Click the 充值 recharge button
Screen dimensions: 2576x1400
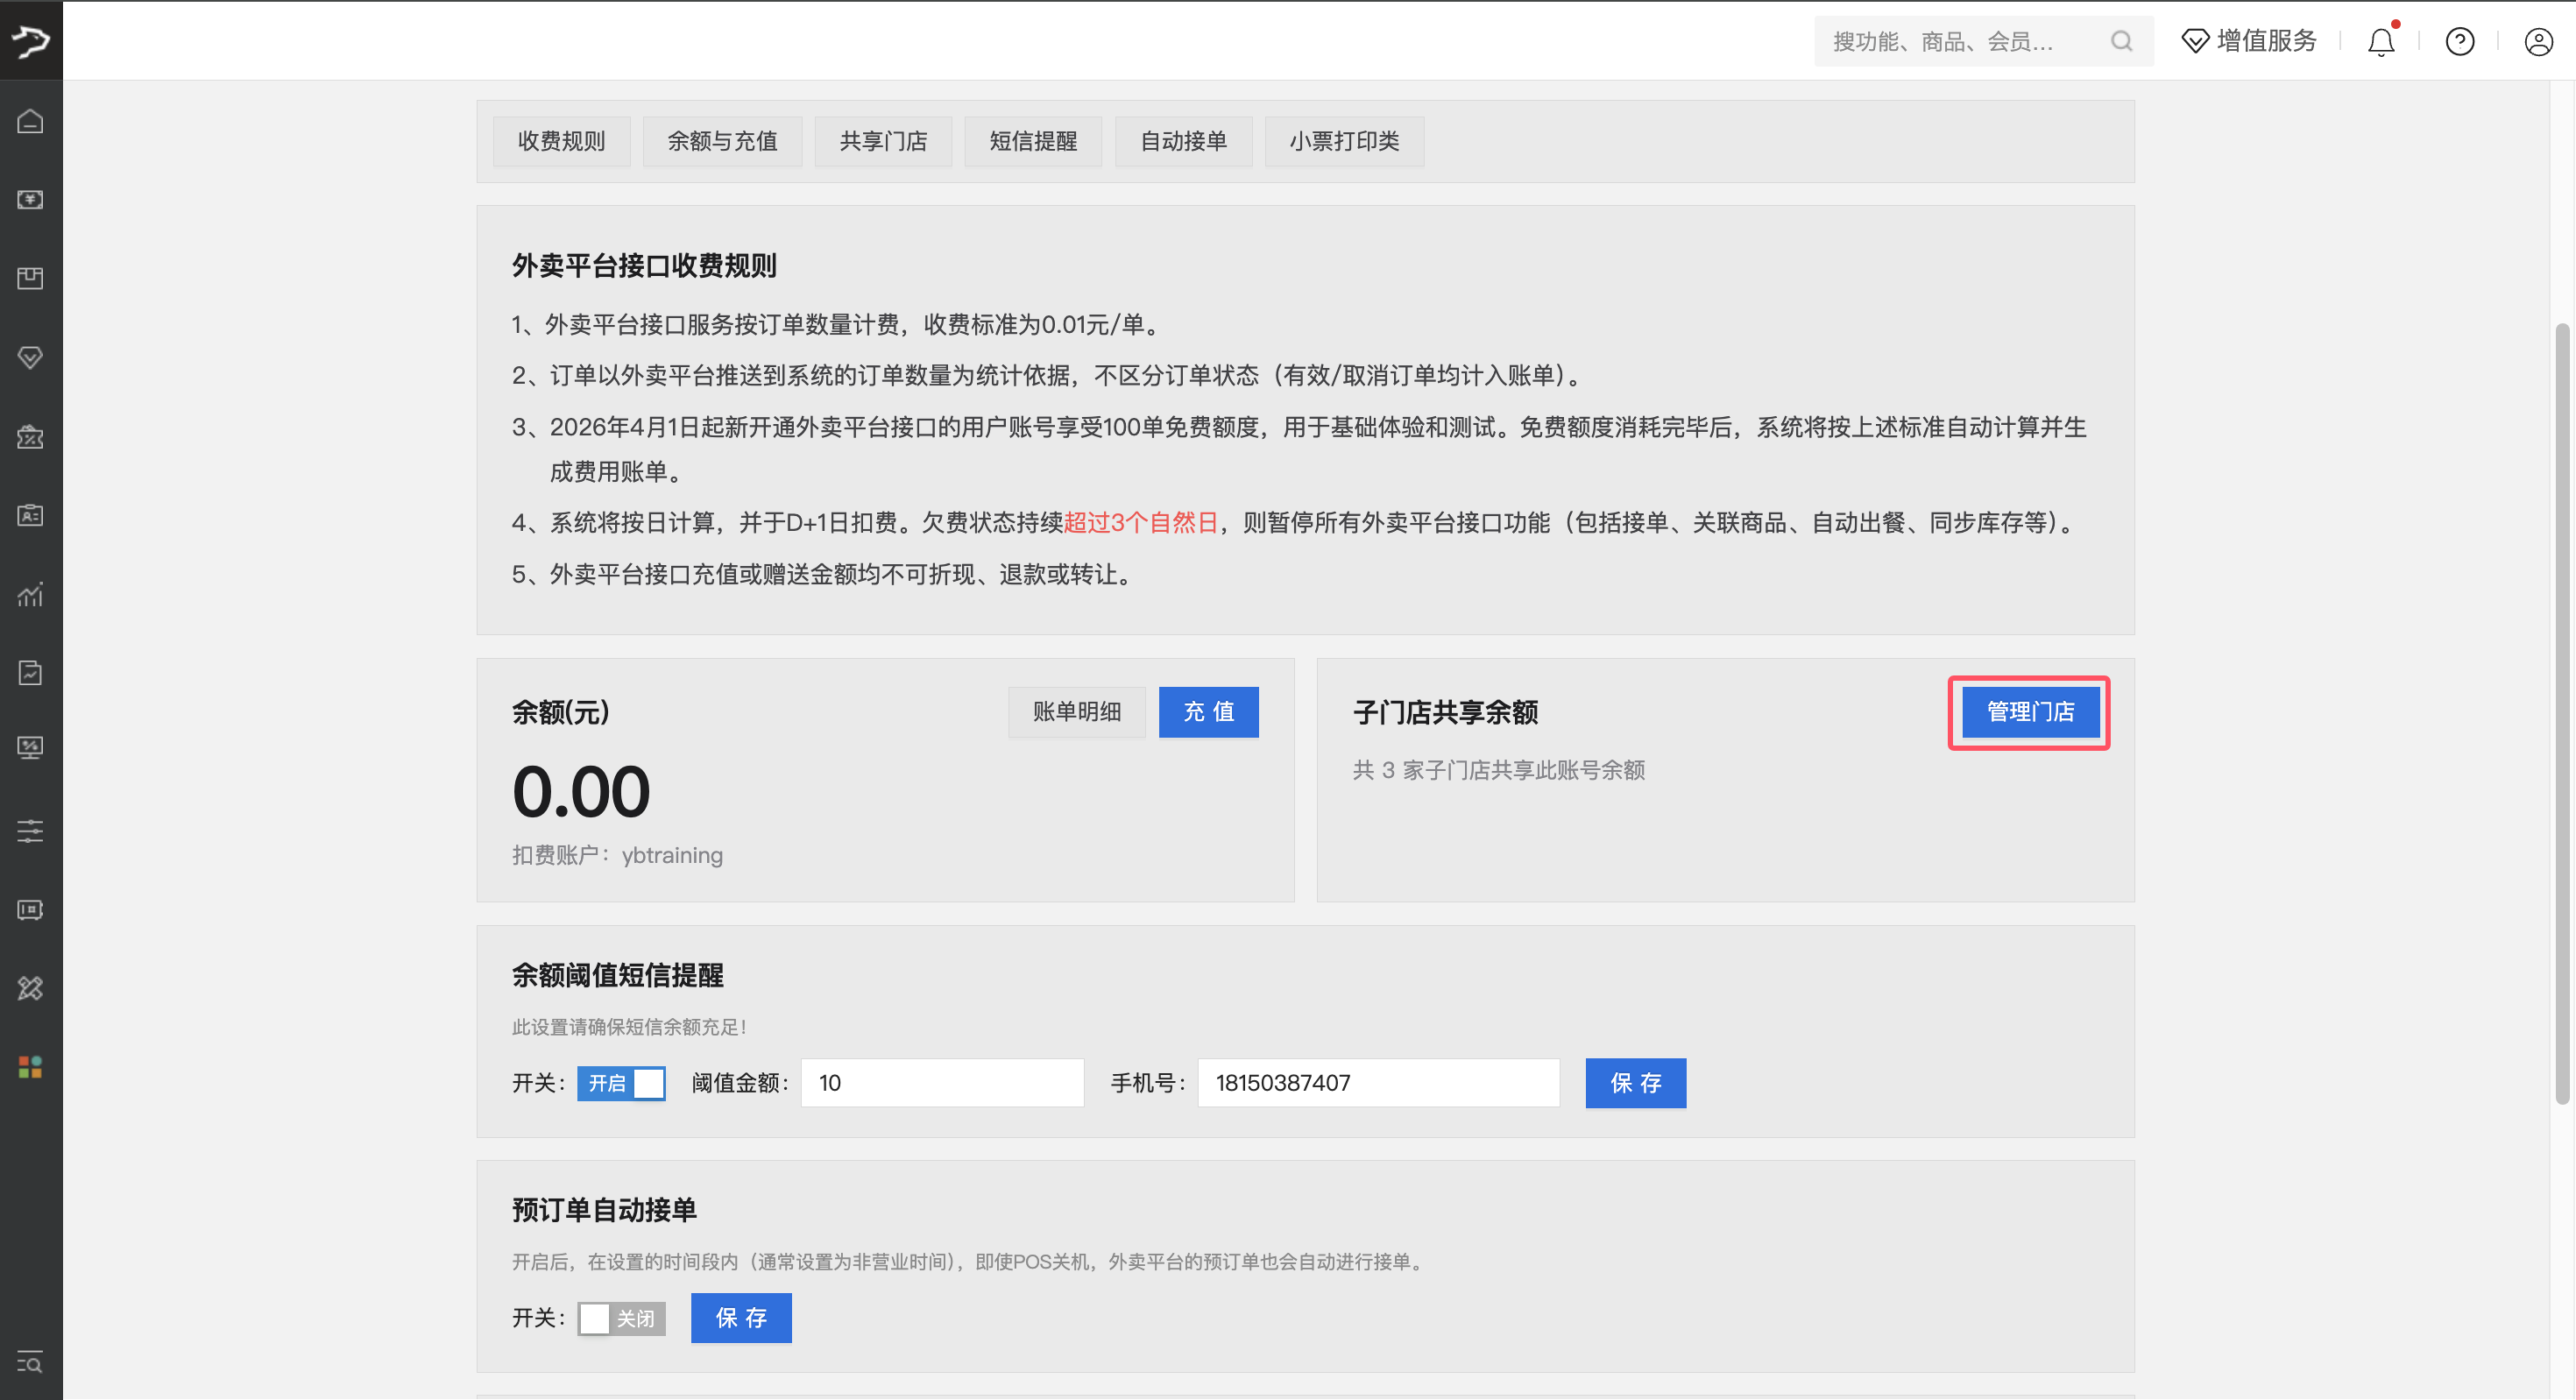[1208, 712]
